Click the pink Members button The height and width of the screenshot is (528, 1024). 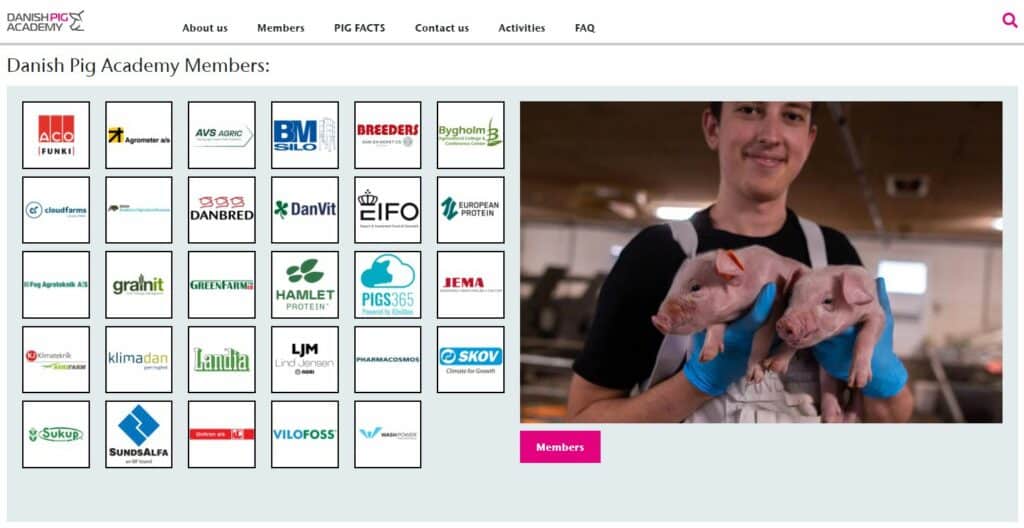click(x=560, y=447)
